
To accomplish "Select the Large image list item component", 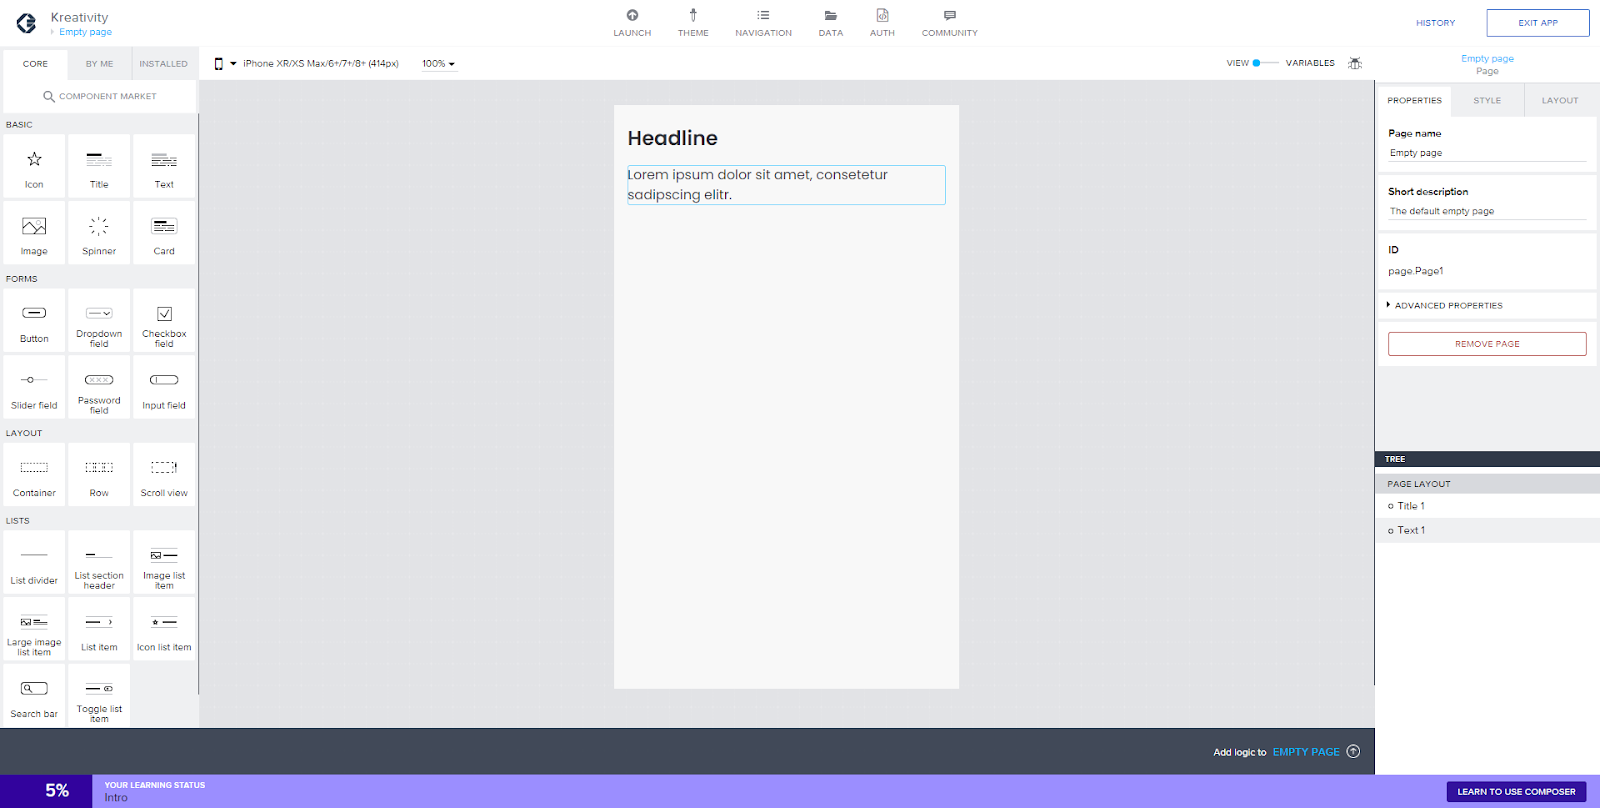I will (34, 629).
